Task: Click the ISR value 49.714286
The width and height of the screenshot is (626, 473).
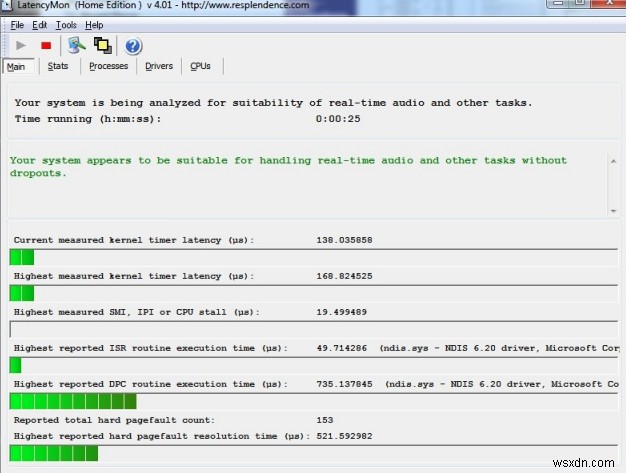Action: point(341,348)
